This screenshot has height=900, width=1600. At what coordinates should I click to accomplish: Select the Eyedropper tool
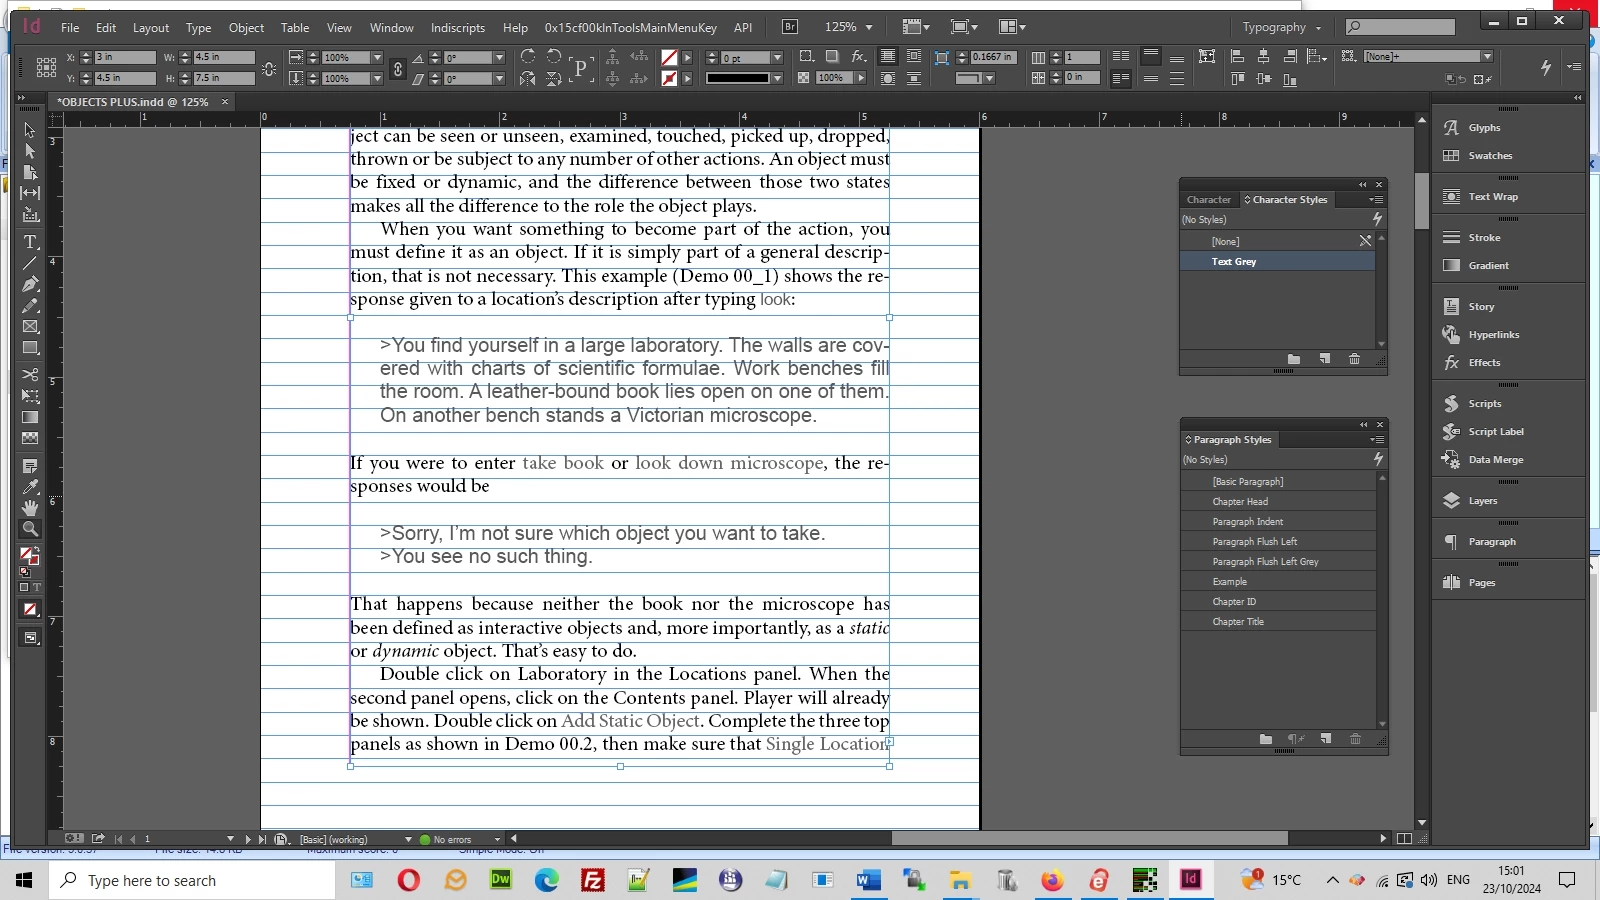point(30,487)
